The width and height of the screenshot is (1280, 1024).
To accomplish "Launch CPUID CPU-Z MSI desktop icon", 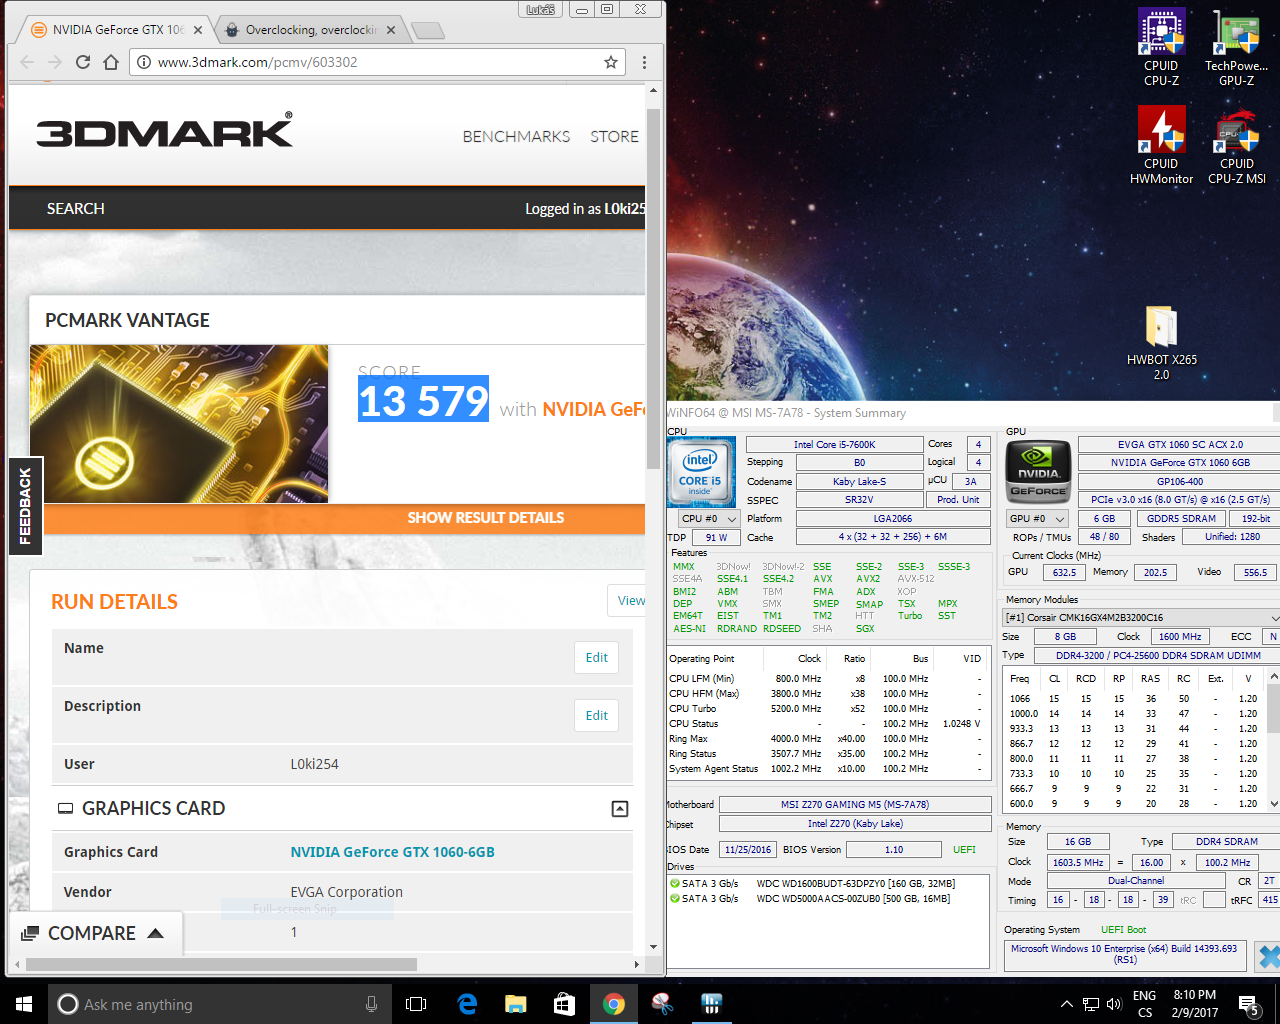I will (1236, 145).
